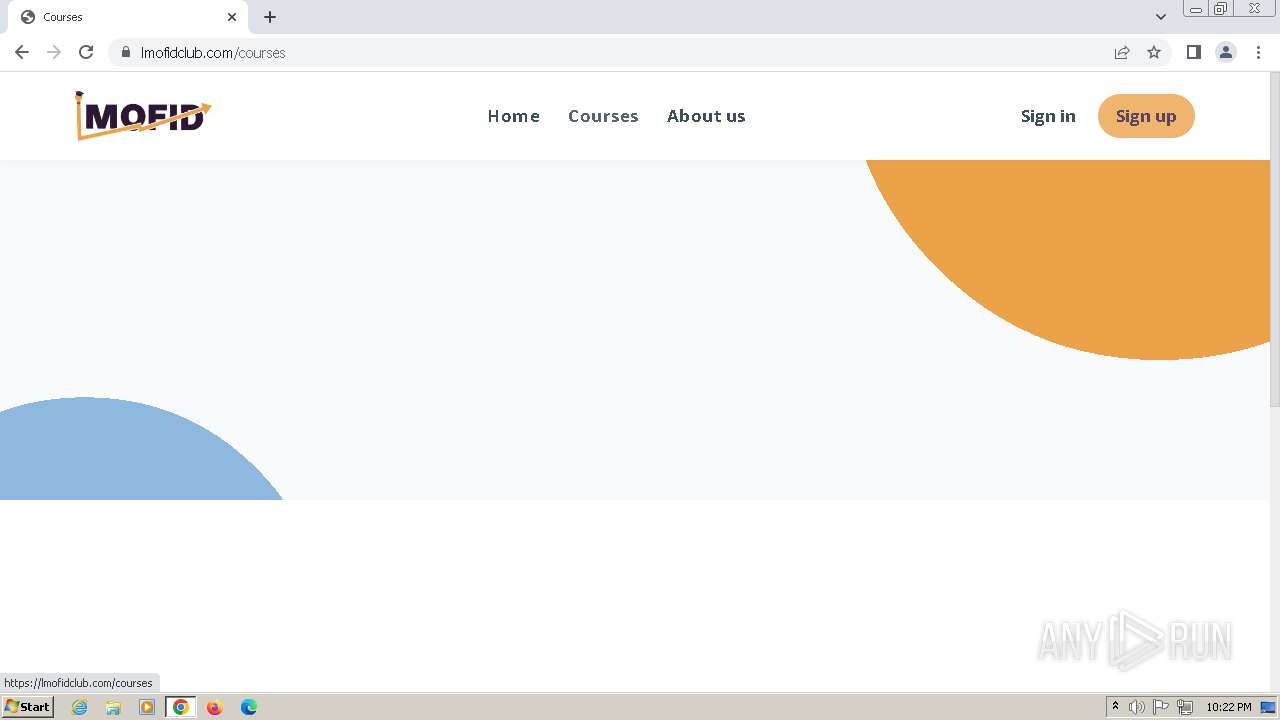Open the Chrome profile avatar
Image resolution: width=1280 pixels, height=720 pixels.
pos(1226,52)
